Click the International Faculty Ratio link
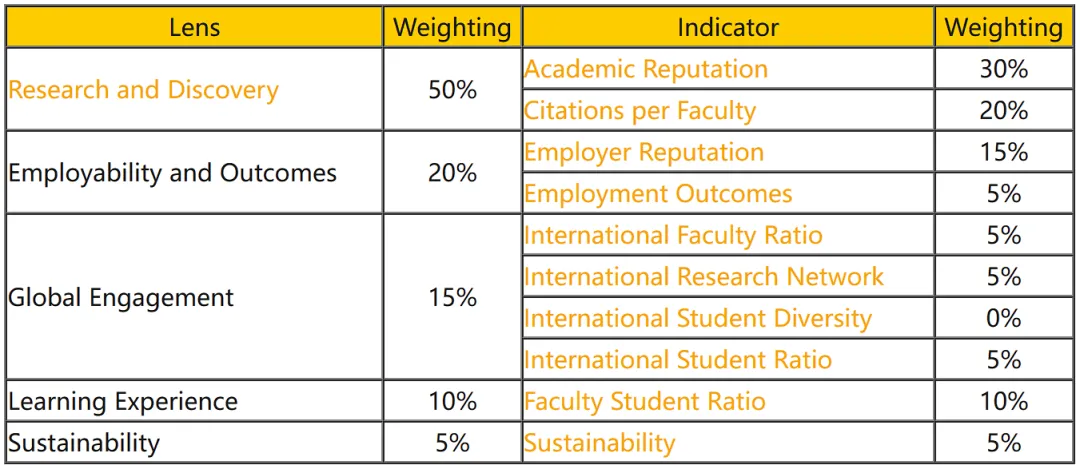This screenshot has height=469, width=1080. pyautogui.click(x=674, y=235)
